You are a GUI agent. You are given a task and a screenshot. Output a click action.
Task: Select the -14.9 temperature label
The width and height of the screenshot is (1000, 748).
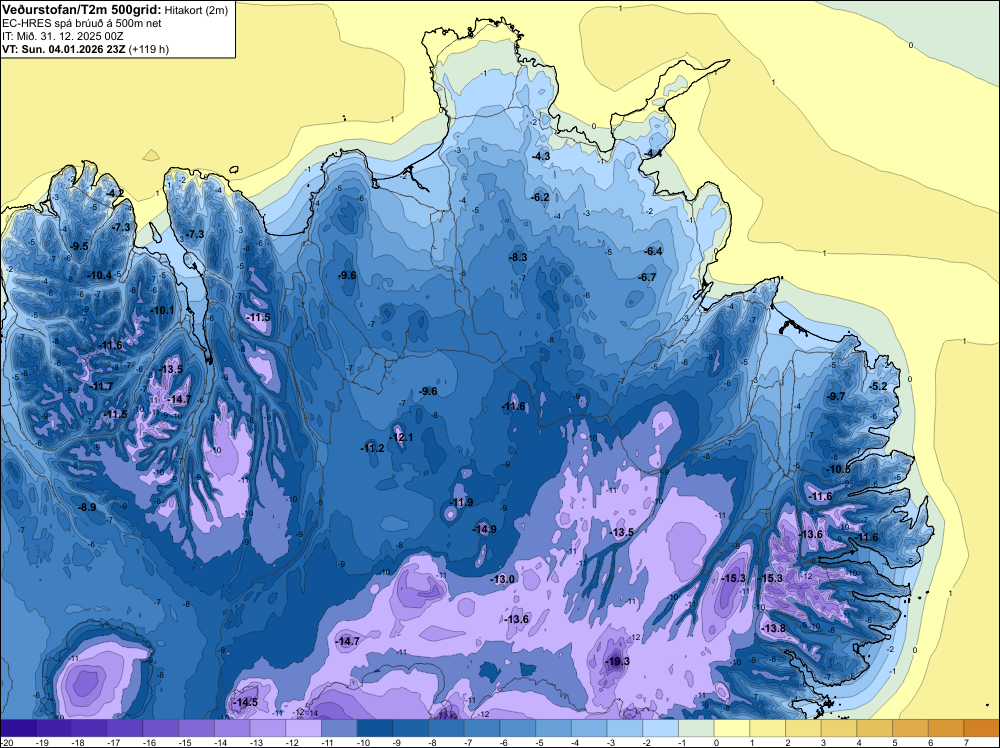484,529
